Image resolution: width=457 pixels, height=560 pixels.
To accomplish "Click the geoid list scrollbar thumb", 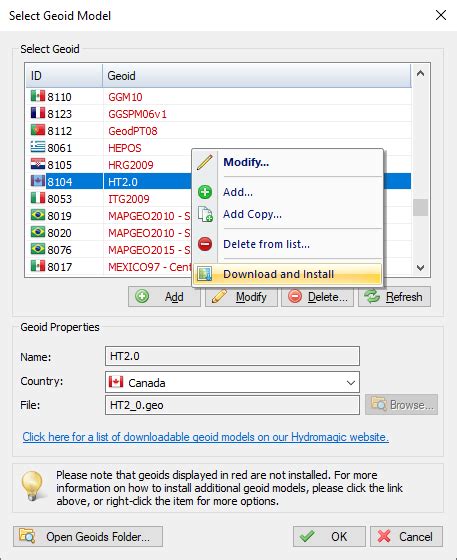I will pos(421,207).
